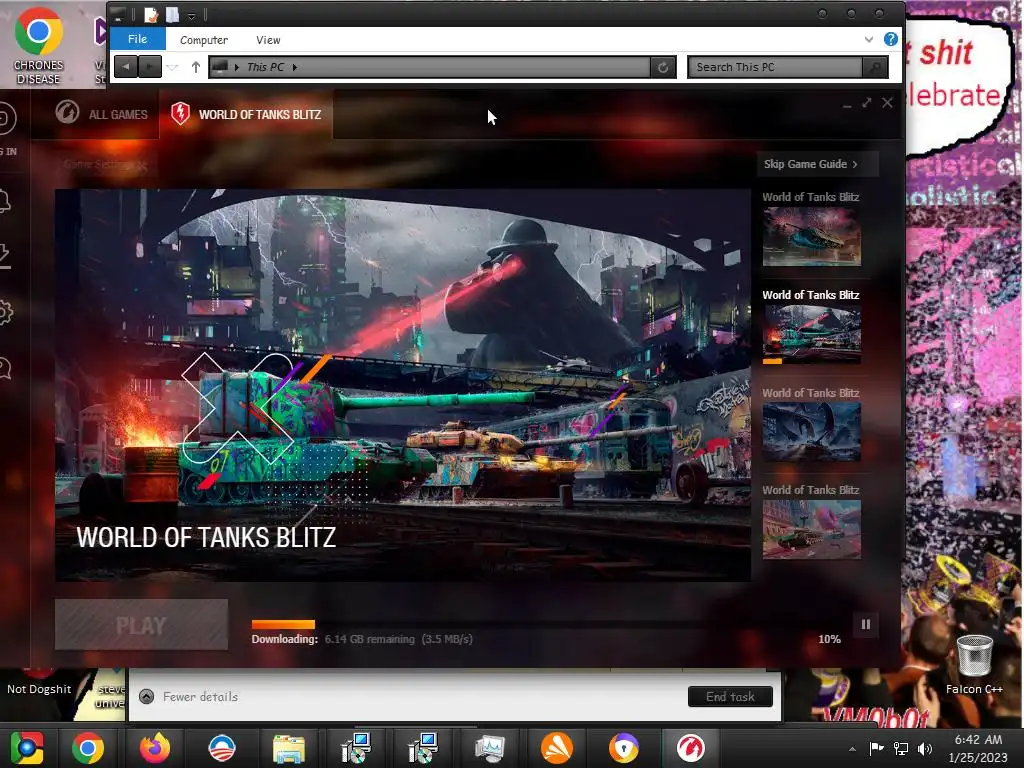Click the main World of Tanks Blitz banner image
Image resolution: width=1024 pixels, height=768 pixels.
click(403, 385)
